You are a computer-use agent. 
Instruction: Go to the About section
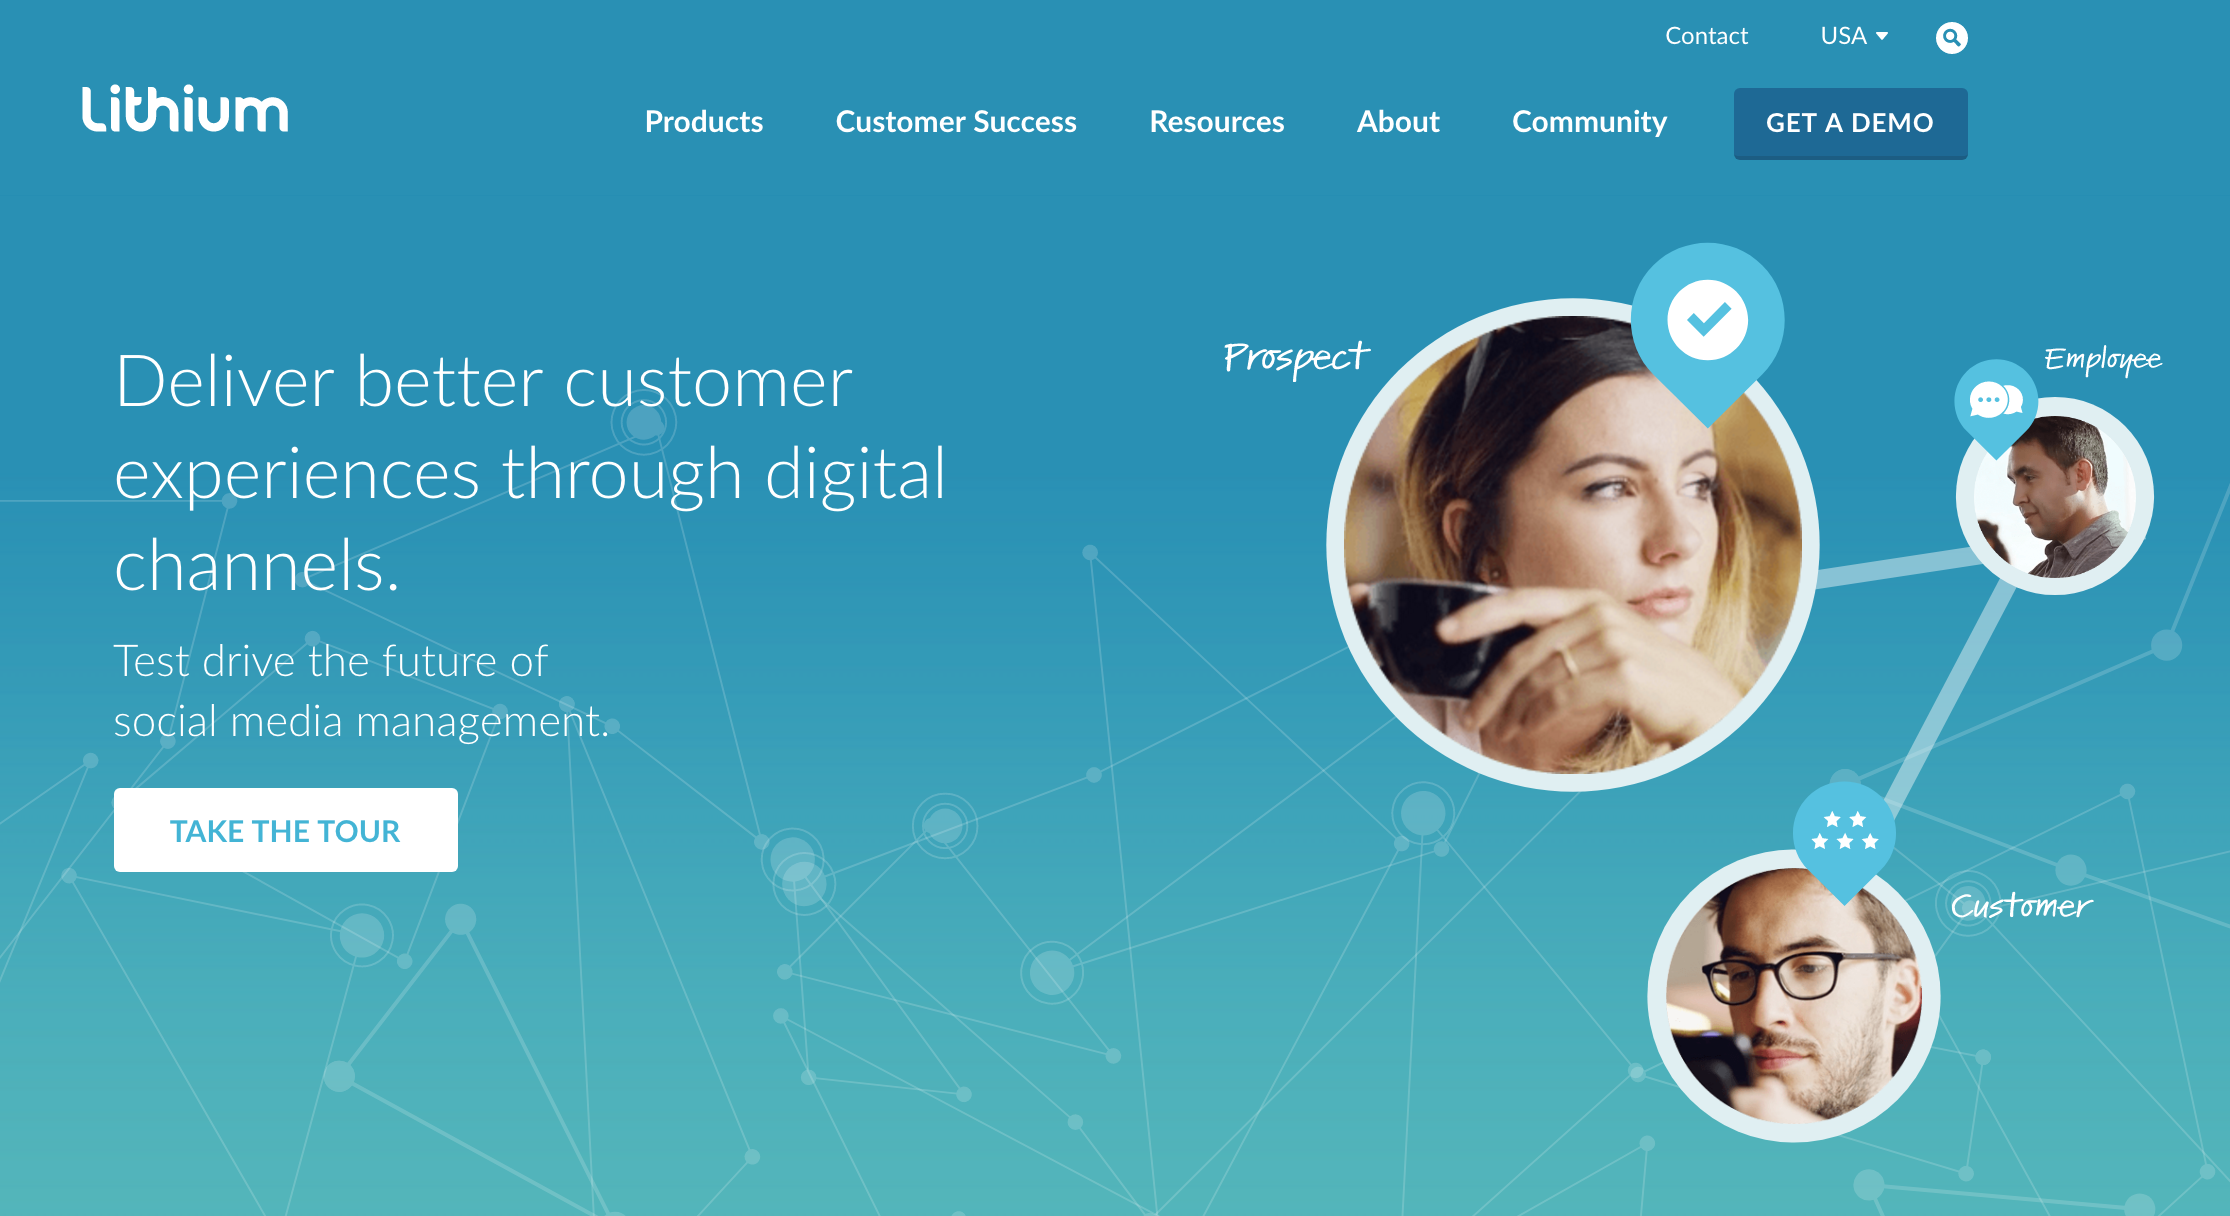pos(1398,122)
